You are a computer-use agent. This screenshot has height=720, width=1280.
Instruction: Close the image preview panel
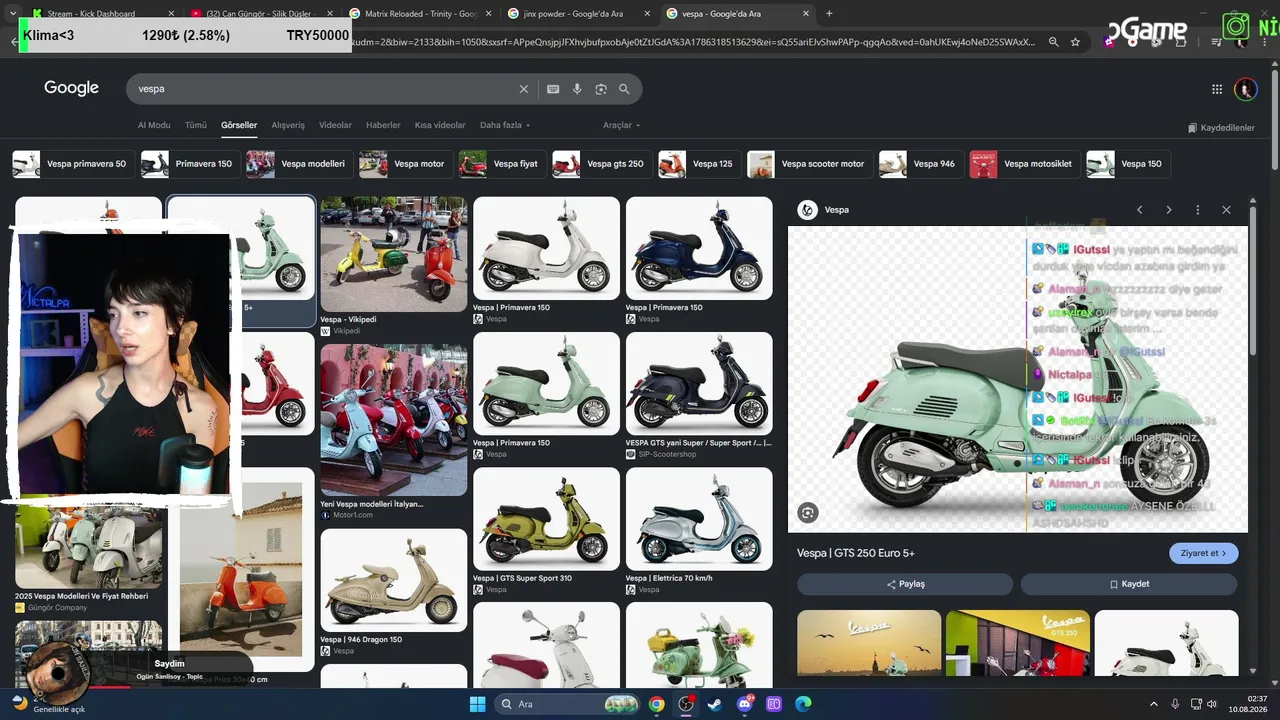point(1226,210)
